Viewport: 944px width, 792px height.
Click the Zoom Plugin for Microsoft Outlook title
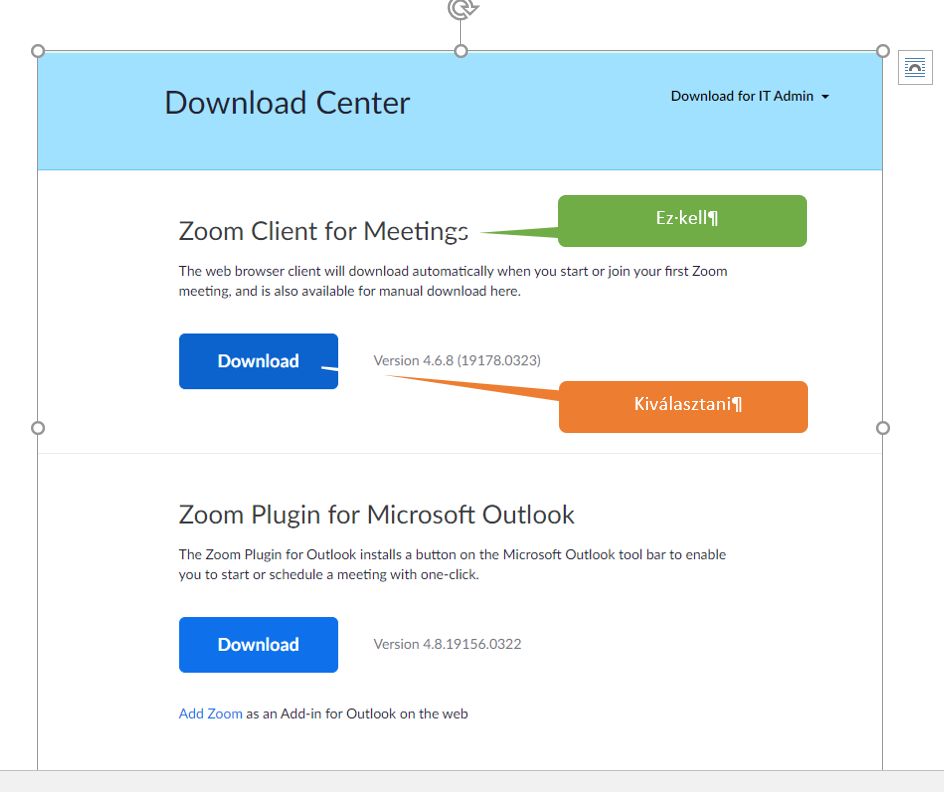[x=376, y=515]
